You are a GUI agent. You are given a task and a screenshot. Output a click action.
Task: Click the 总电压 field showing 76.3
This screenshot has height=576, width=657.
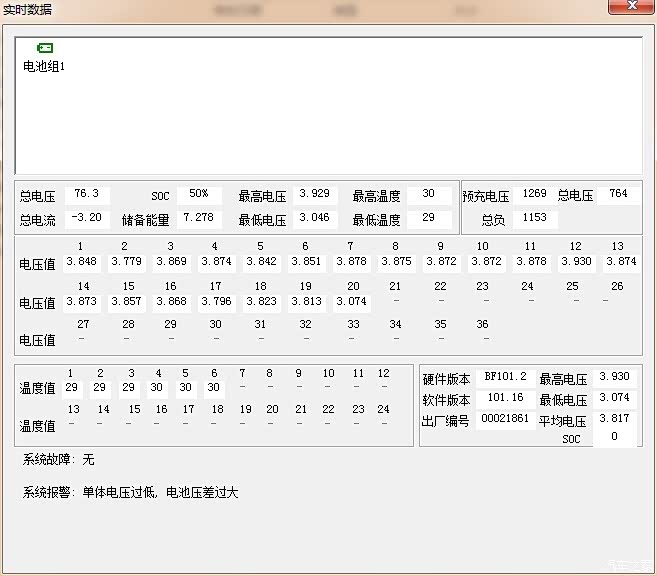(x=87, y=194)
